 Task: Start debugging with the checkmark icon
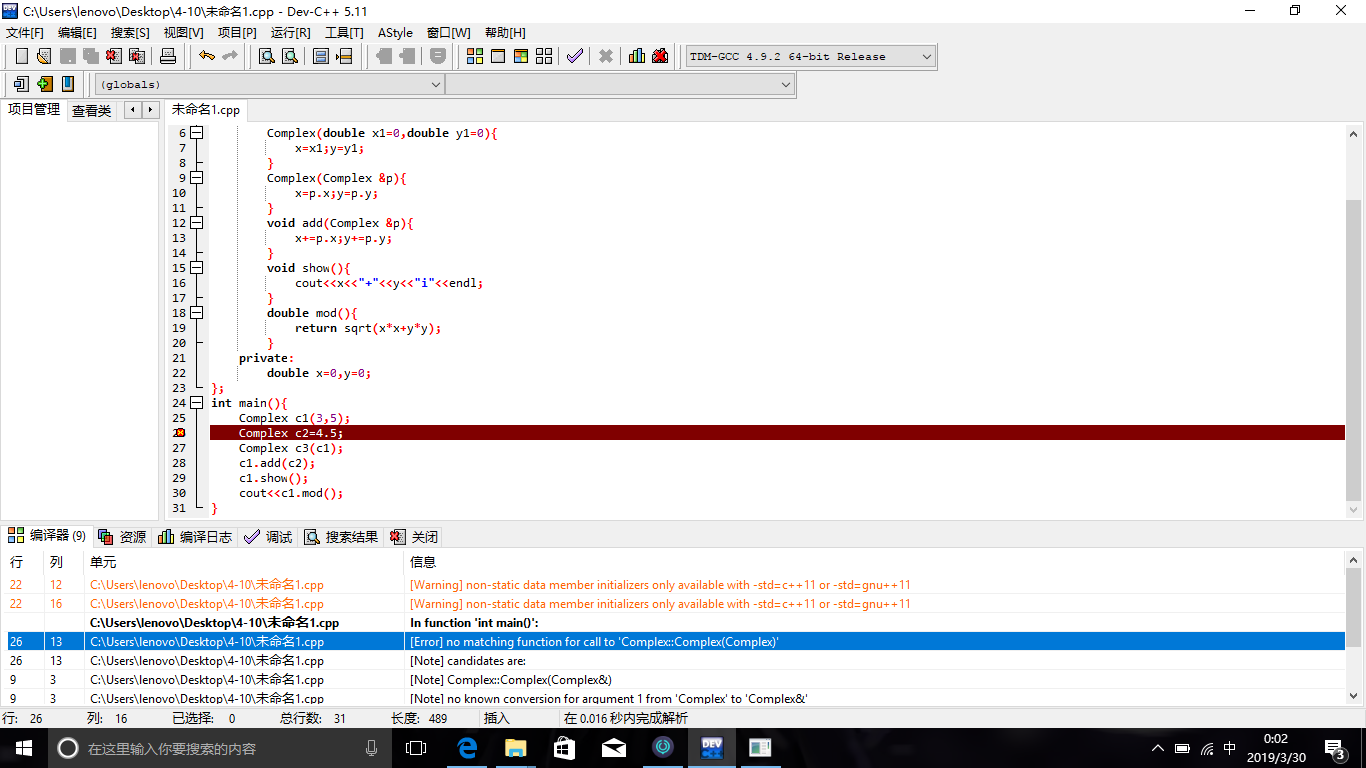[x=574, y=56]
